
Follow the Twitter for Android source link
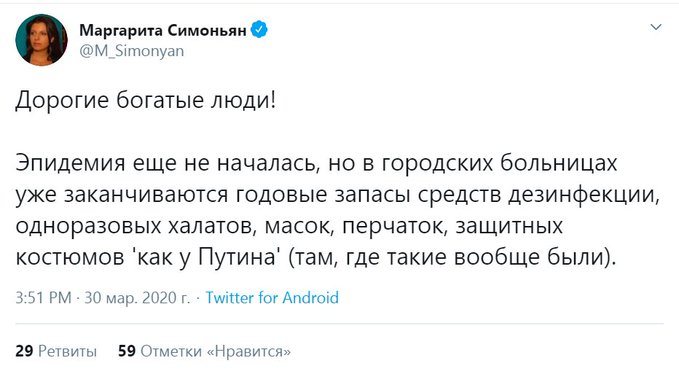272,298
